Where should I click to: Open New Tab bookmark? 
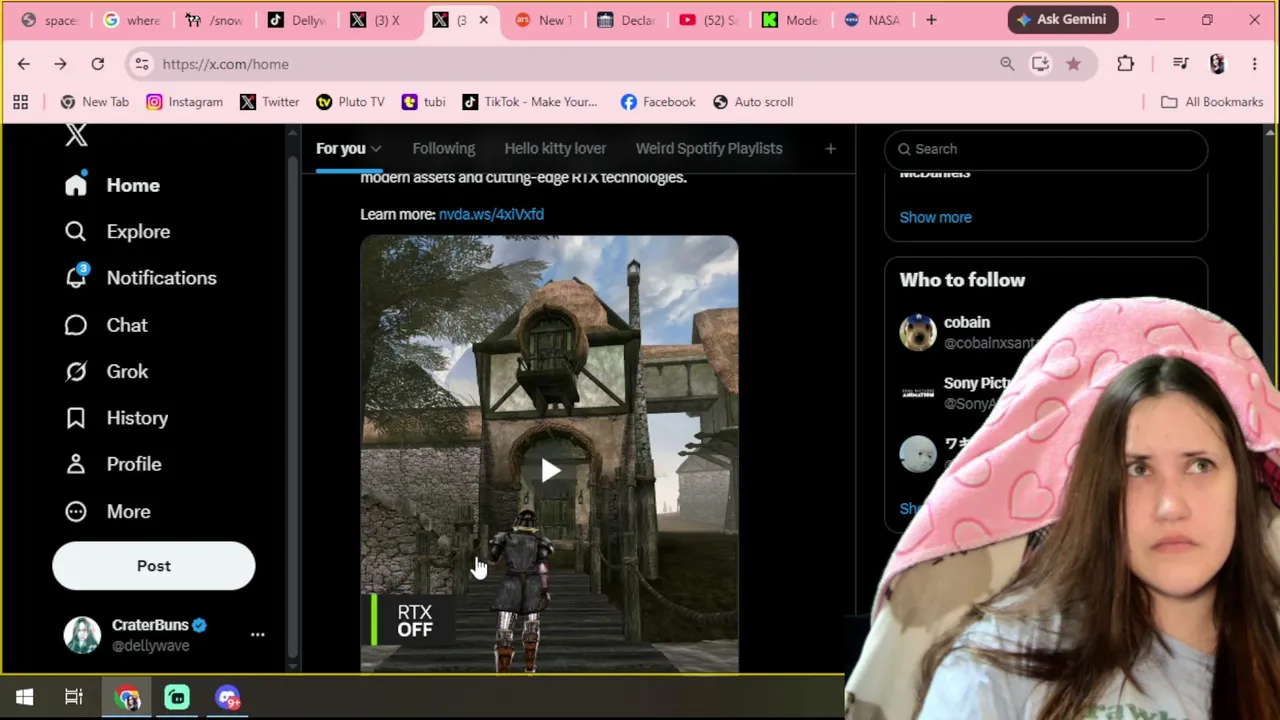pos(95,102)
